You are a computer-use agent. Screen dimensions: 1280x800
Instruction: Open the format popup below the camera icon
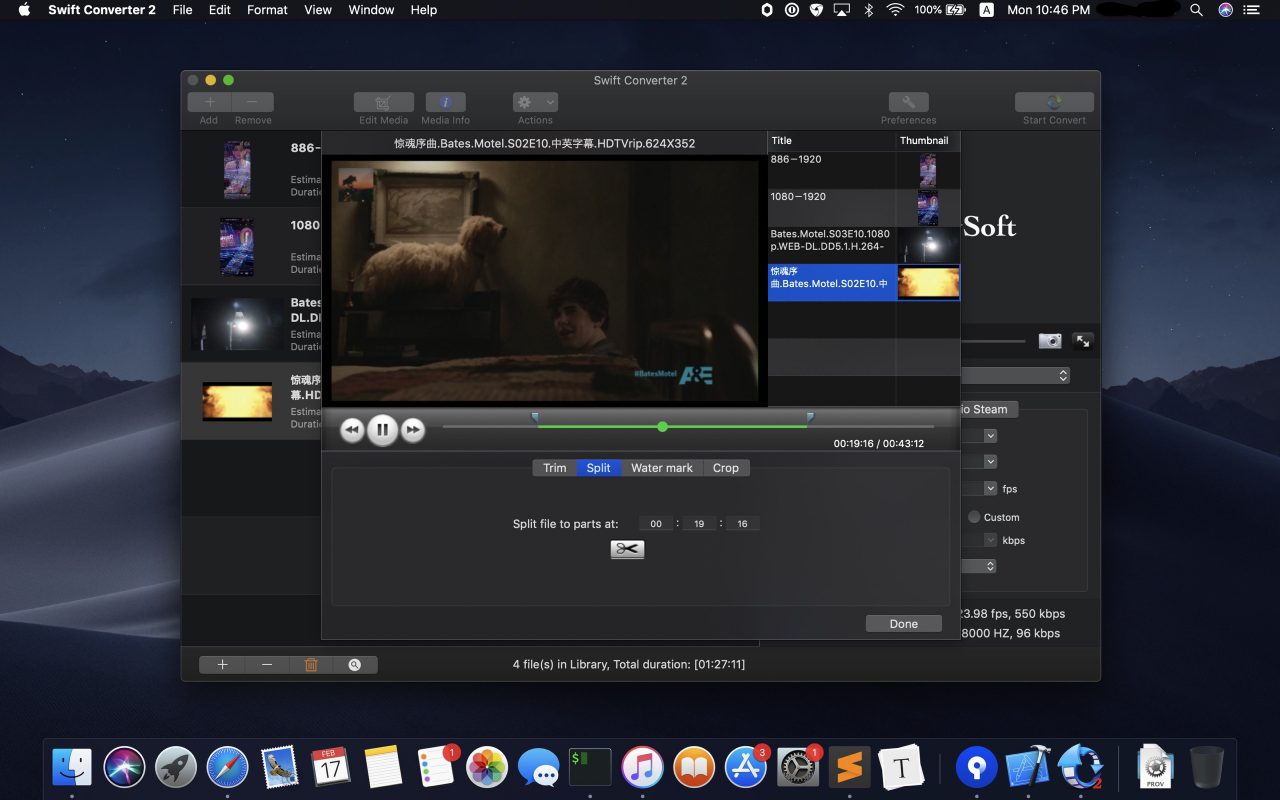tap(1016, 375)
